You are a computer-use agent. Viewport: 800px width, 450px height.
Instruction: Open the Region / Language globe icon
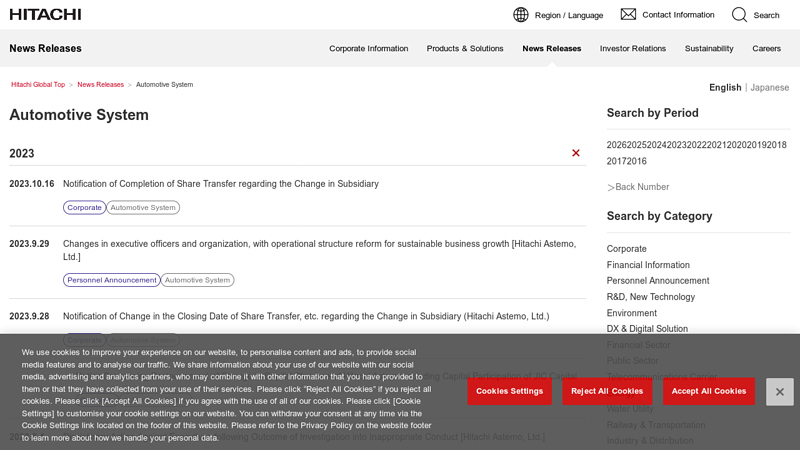tap(521, 15)
